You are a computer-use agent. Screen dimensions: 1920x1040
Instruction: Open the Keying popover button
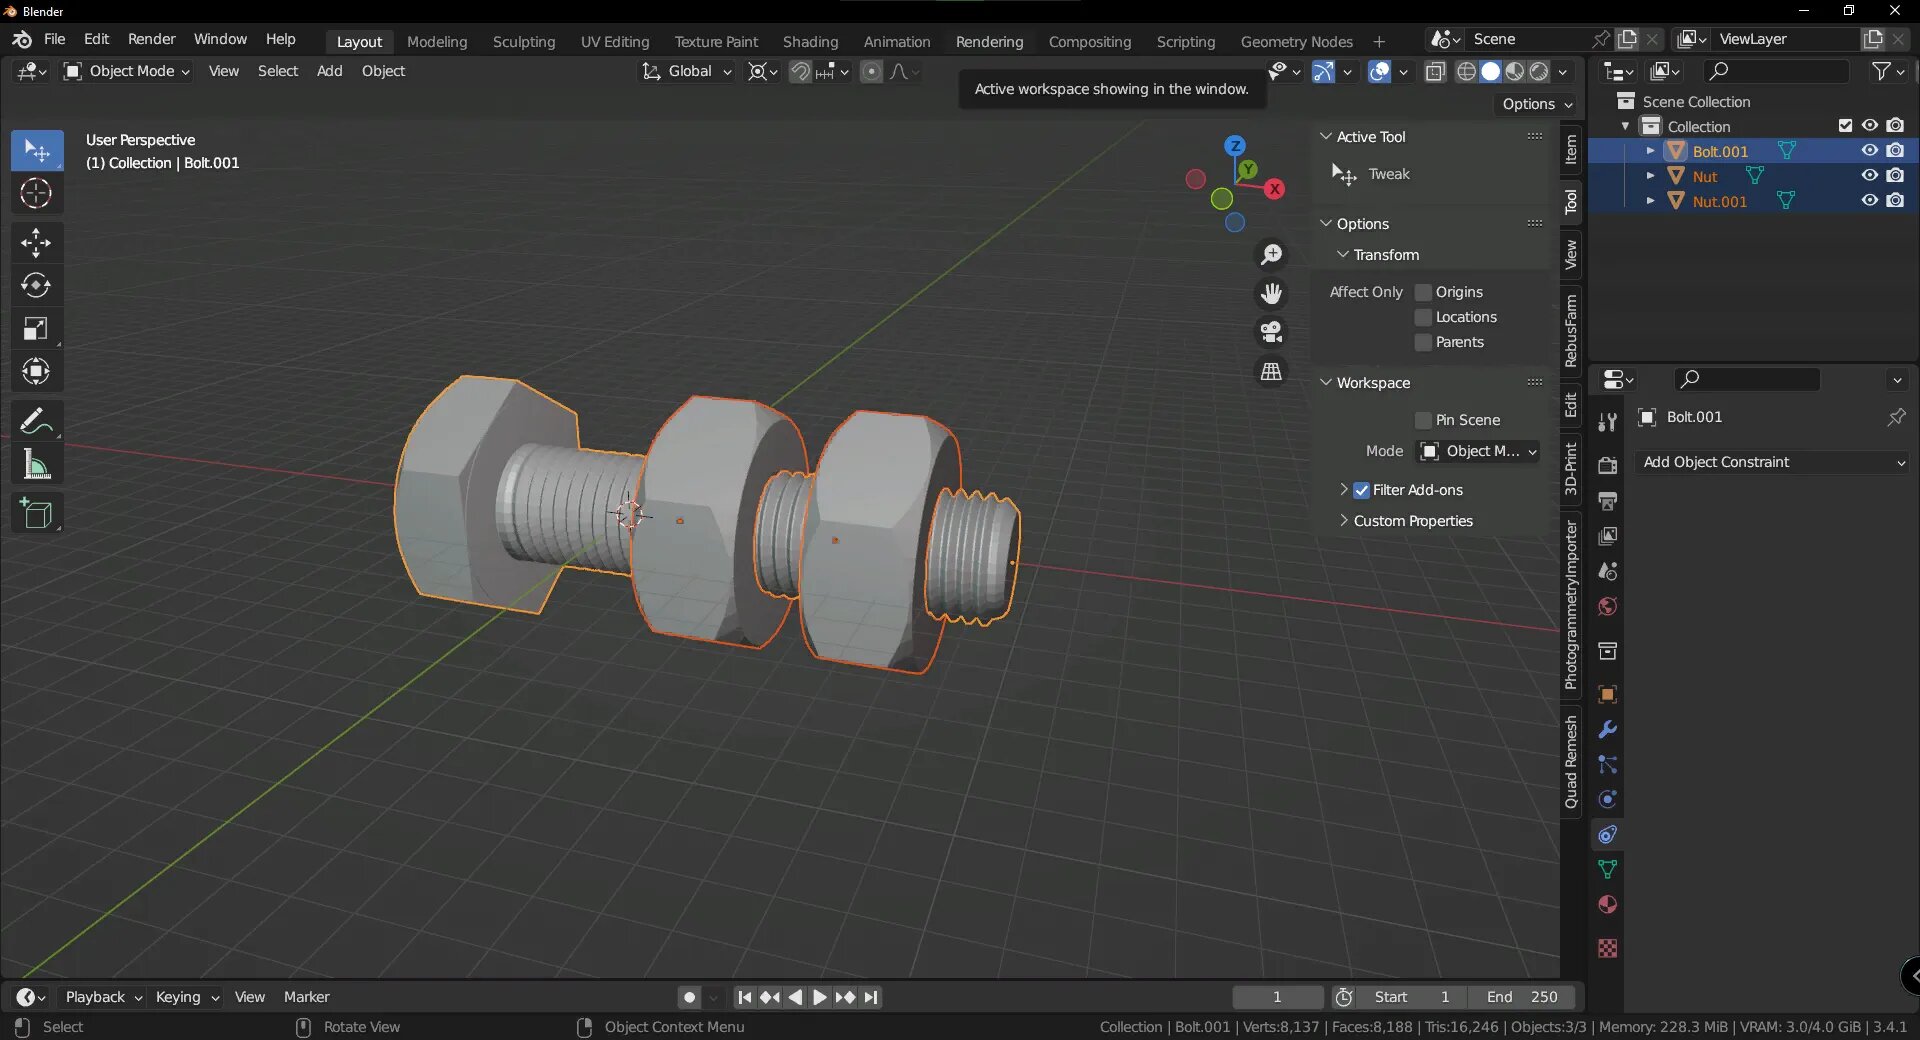point(187,997)
